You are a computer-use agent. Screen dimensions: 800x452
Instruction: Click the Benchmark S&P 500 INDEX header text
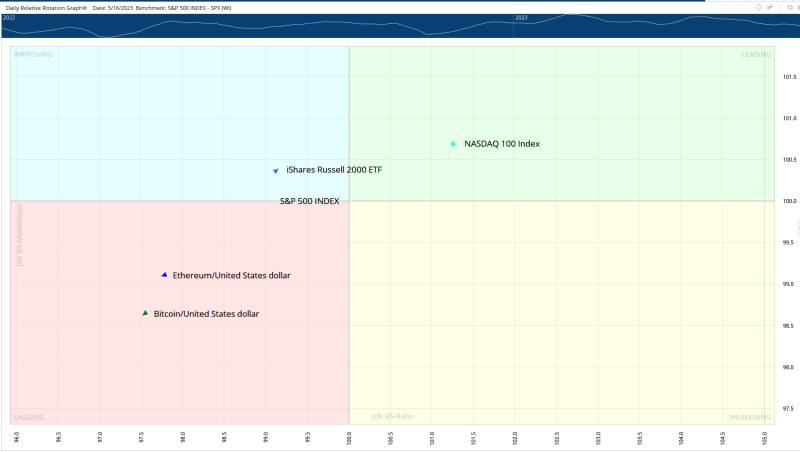(183, 8)
